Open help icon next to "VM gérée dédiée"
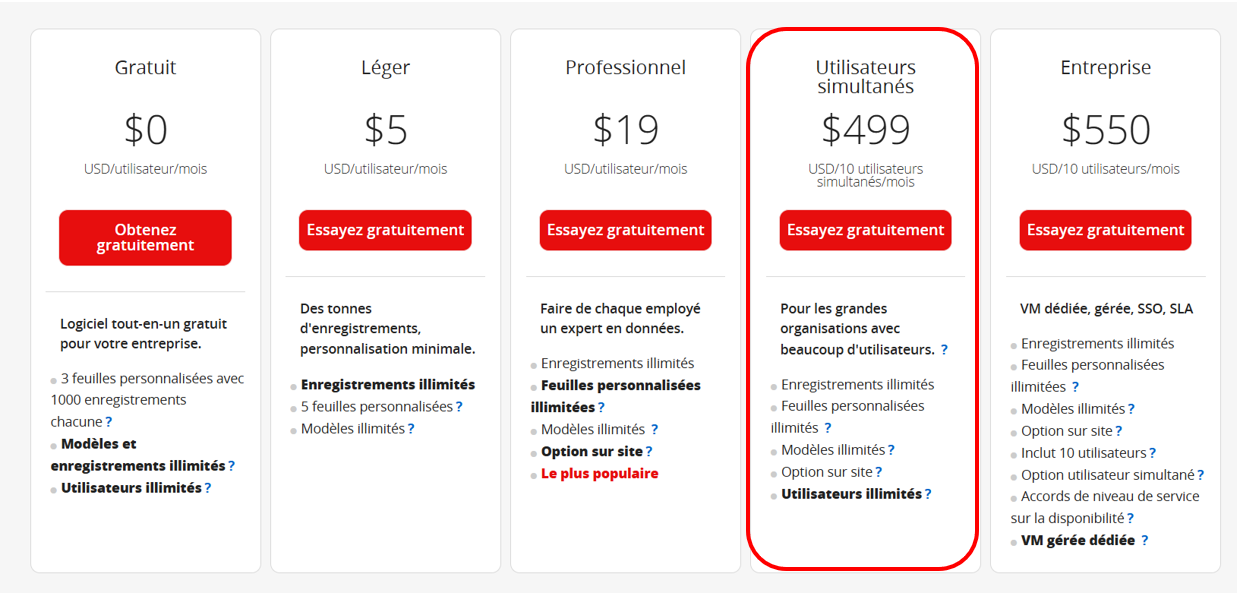Viewport: 1237px width, 593px height. (1144, 540)
